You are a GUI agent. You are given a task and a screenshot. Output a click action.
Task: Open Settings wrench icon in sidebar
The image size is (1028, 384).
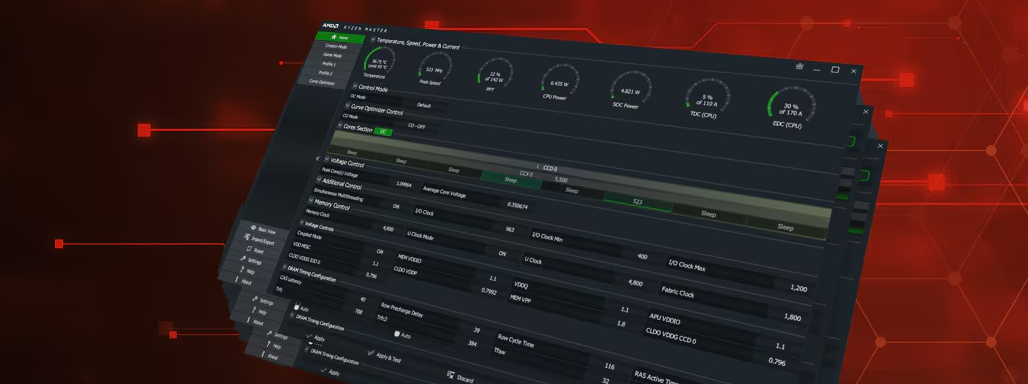[243, 259]
